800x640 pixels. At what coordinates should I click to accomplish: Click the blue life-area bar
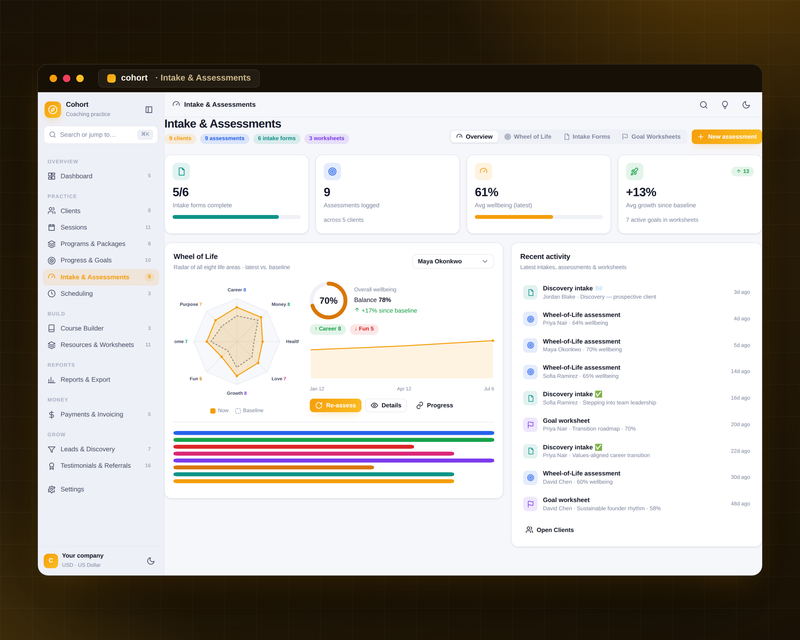pyautogui.click(x=334, y=433)
